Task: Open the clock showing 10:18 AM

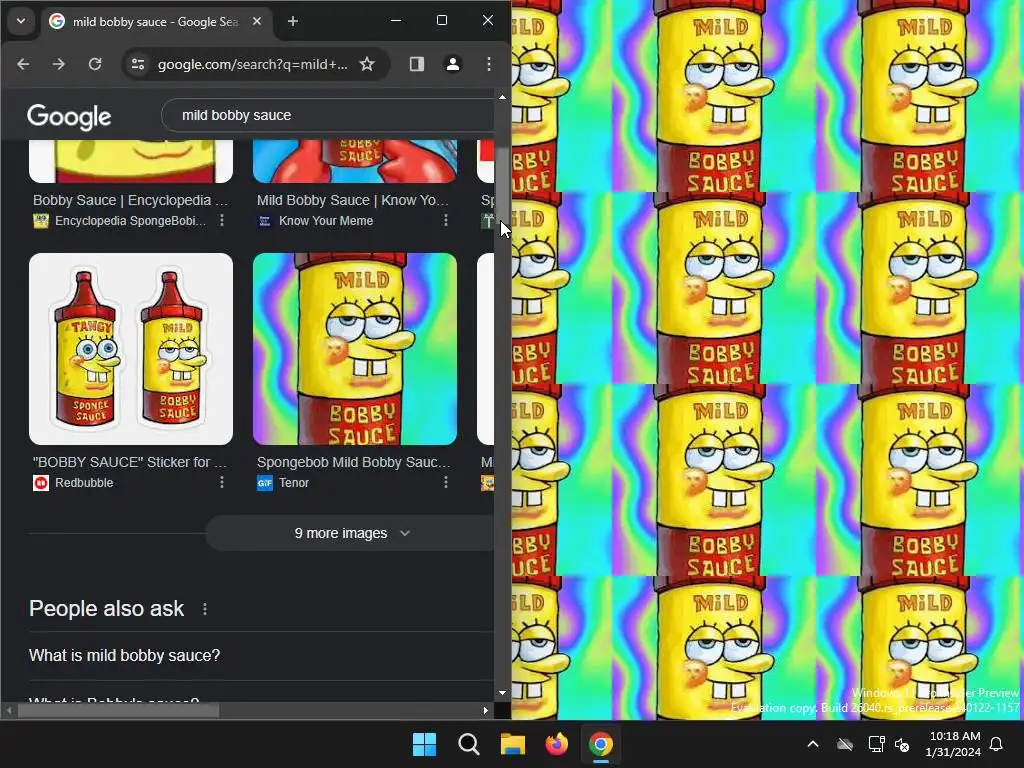Action: pos(953,744)
